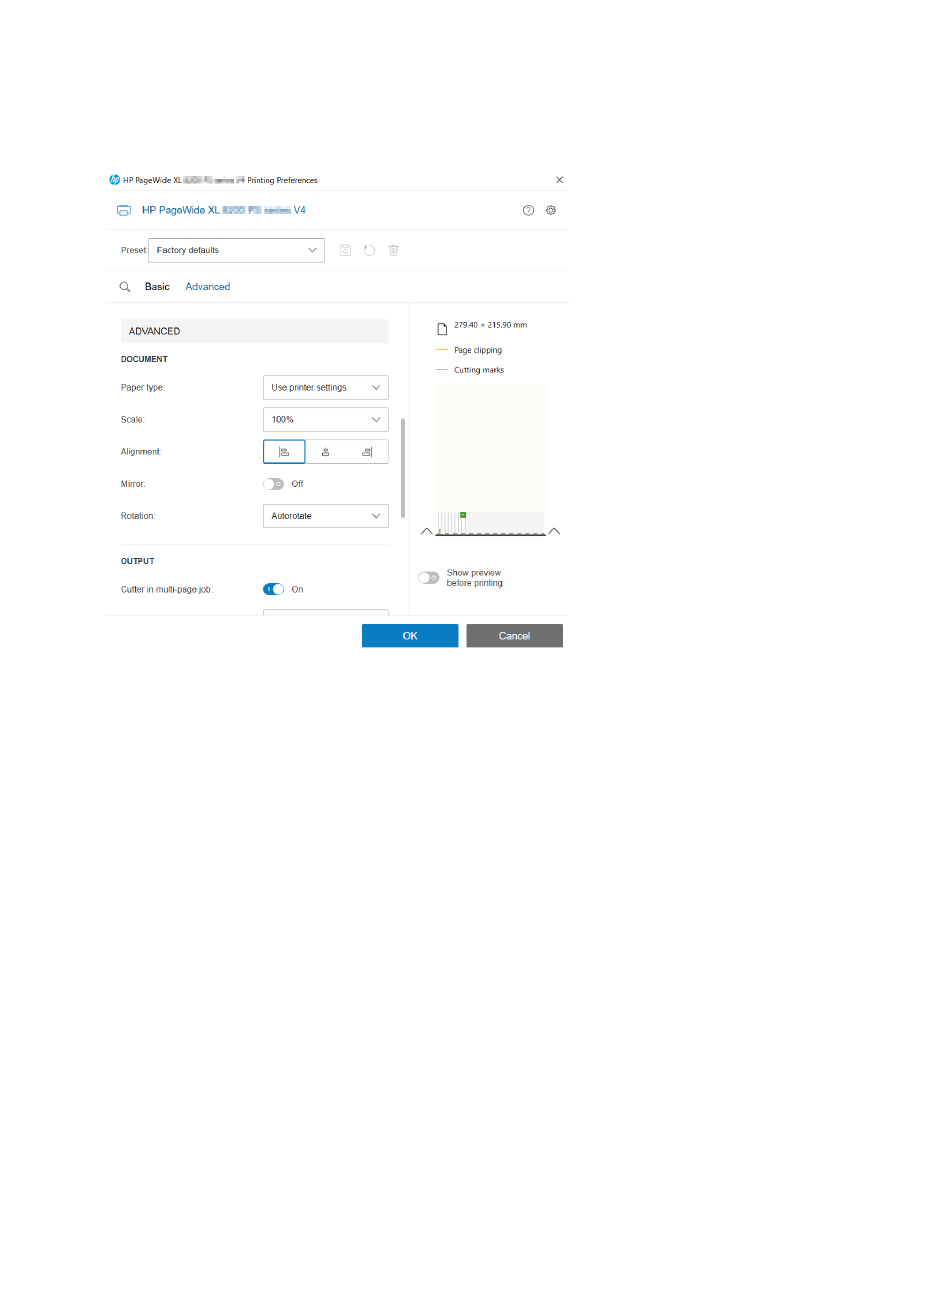Image resolution: width=950 pixels, height=1299 pixels.
Task: Click the OK button
Action: (x=410, y=636)
